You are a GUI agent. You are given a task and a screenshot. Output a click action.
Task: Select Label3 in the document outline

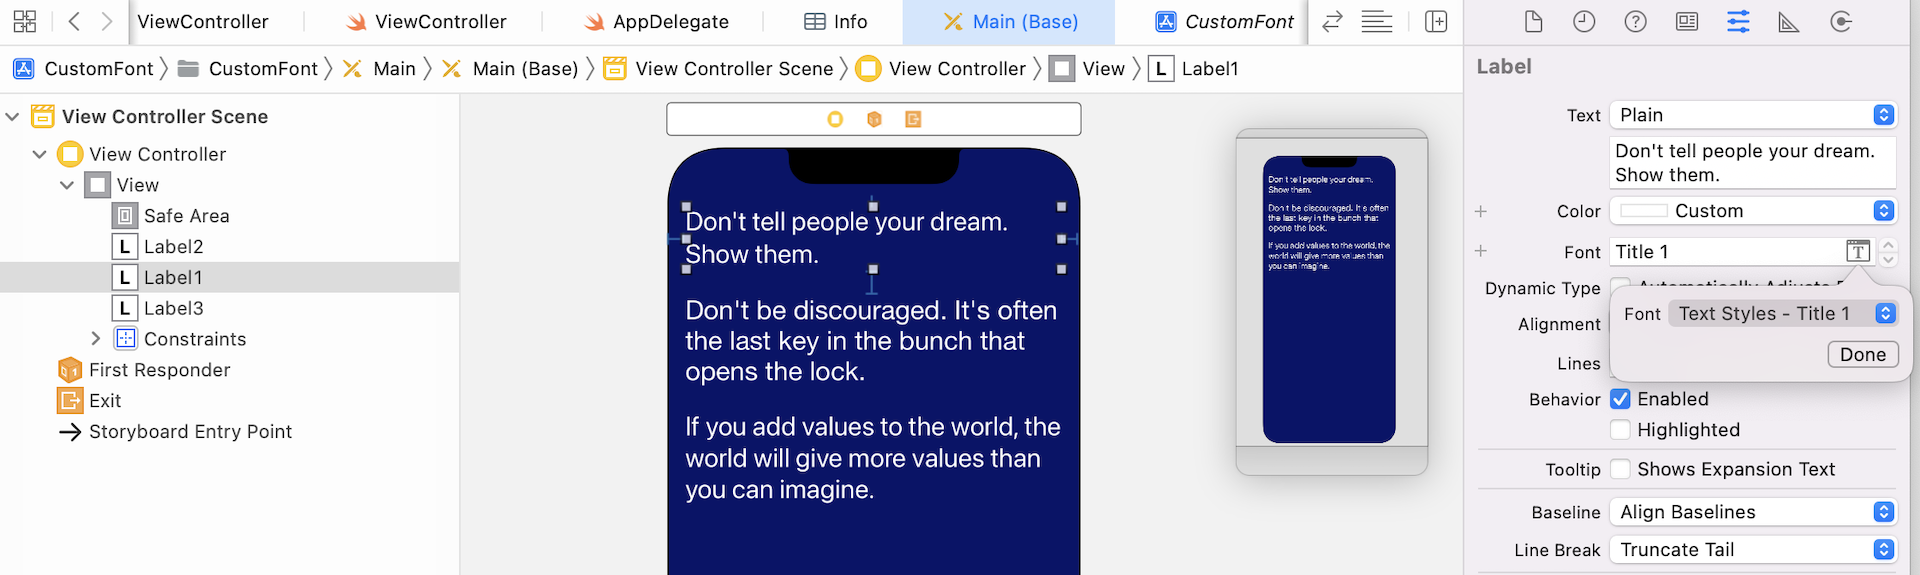(173, 308)
